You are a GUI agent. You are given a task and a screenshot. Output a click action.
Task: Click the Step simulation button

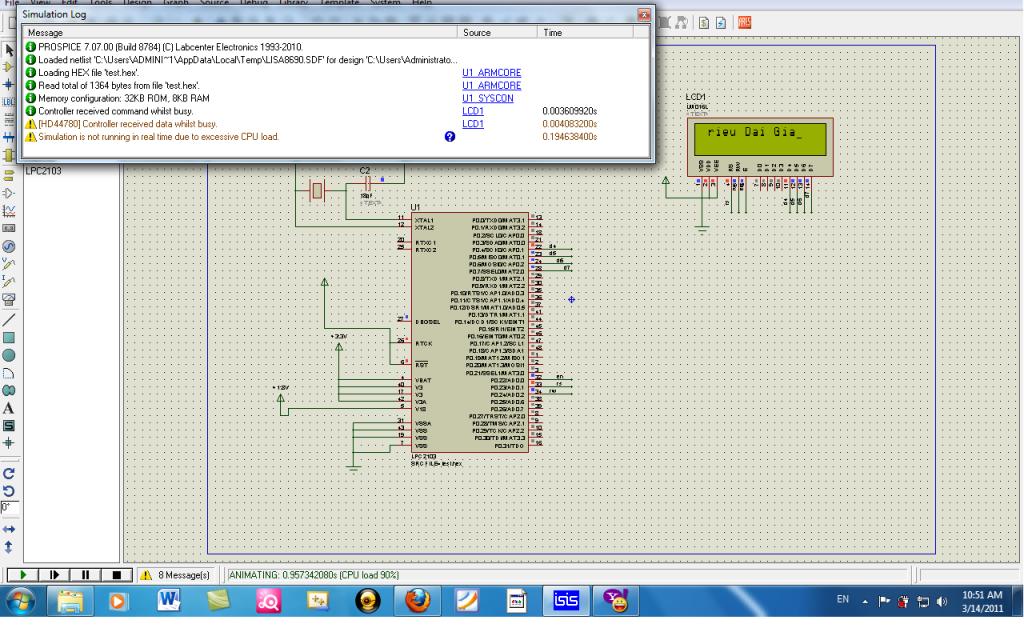point(55,575)
